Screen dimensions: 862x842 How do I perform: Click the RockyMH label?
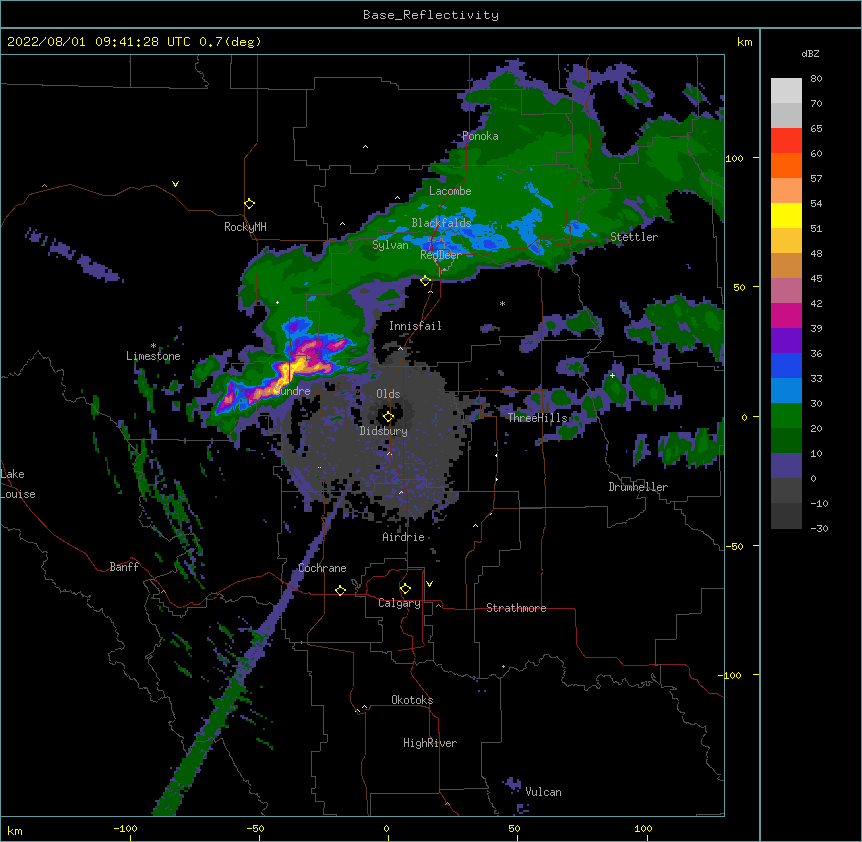coord(245,227)
